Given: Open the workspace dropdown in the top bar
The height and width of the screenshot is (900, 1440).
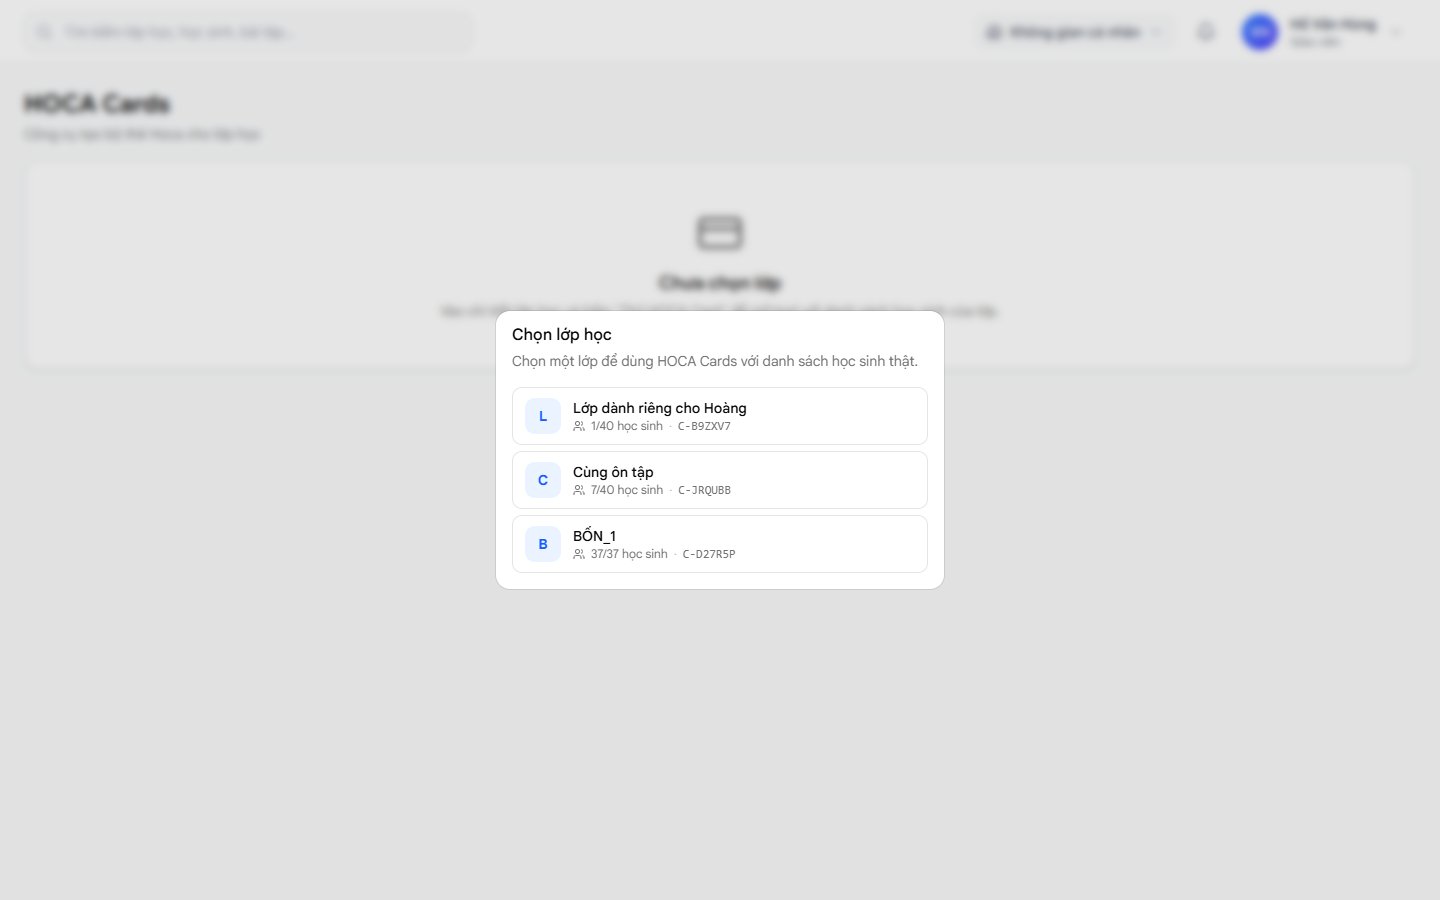Looking at the screenshot, I should point(1074,32).
